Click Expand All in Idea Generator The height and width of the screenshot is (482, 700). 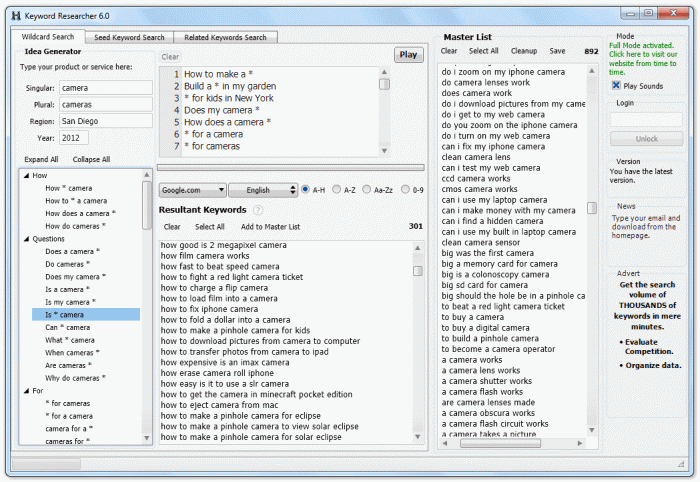point(41,159)
